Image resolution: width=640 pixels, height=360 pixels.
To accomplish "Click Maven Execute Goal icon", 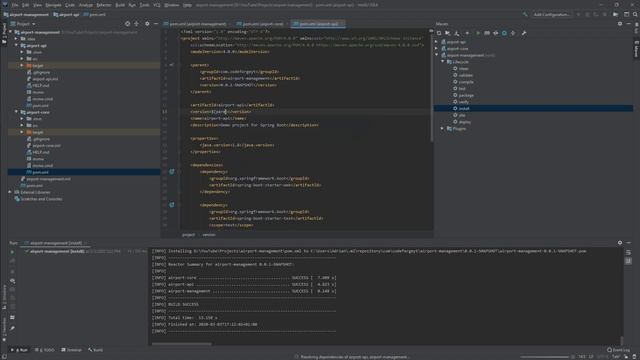I will pos(487,33).
